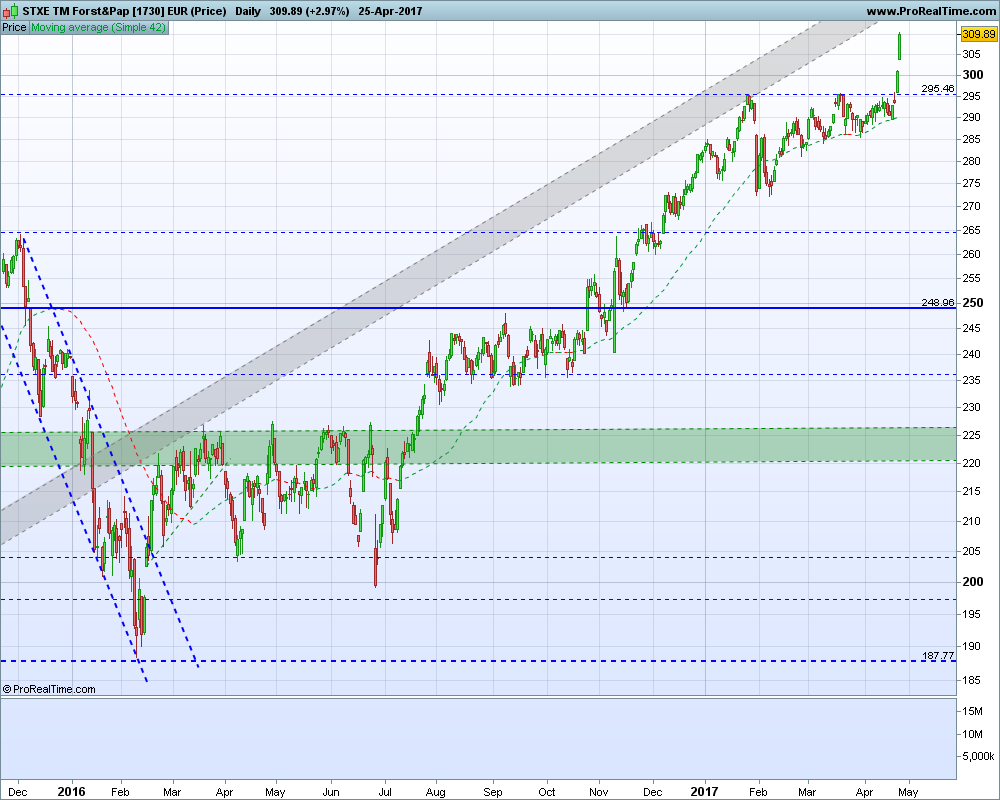Open the www.ProRealTime.com link
1000x800 pixels.
[930, 11]
